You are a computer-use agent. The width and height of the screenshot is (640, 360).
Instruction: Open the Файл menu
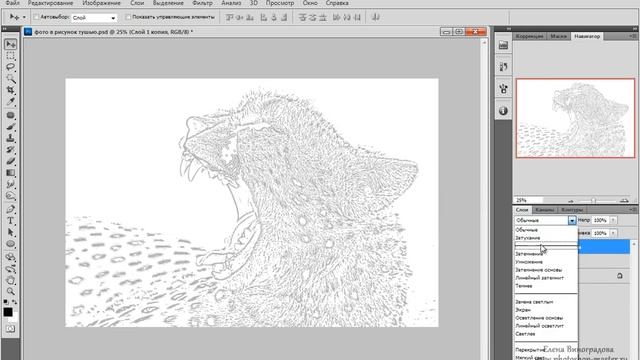click(12, 3)
